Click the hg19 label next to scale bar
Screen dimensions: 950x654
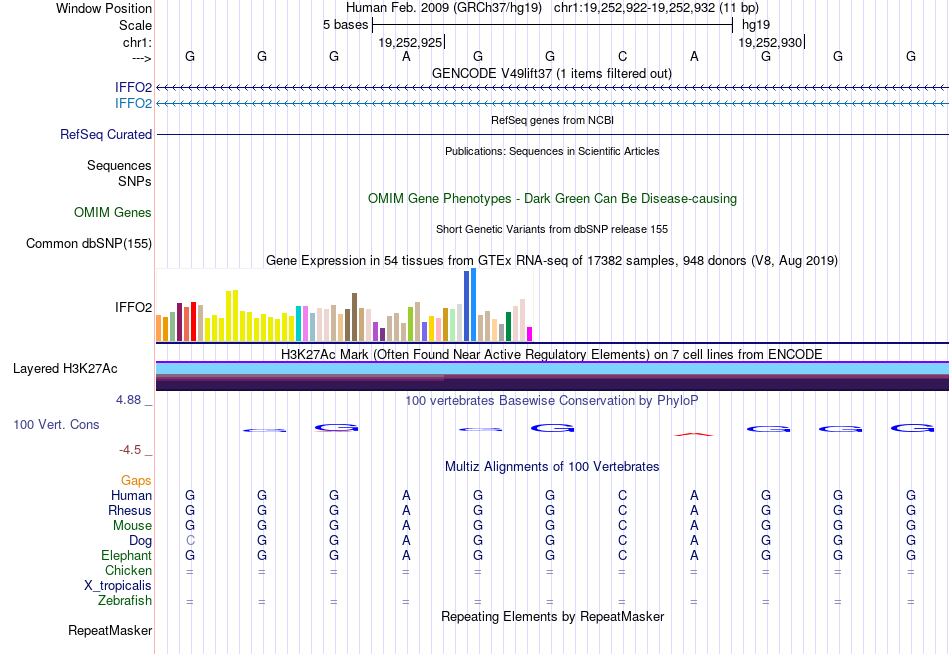(x=756, y=25)
